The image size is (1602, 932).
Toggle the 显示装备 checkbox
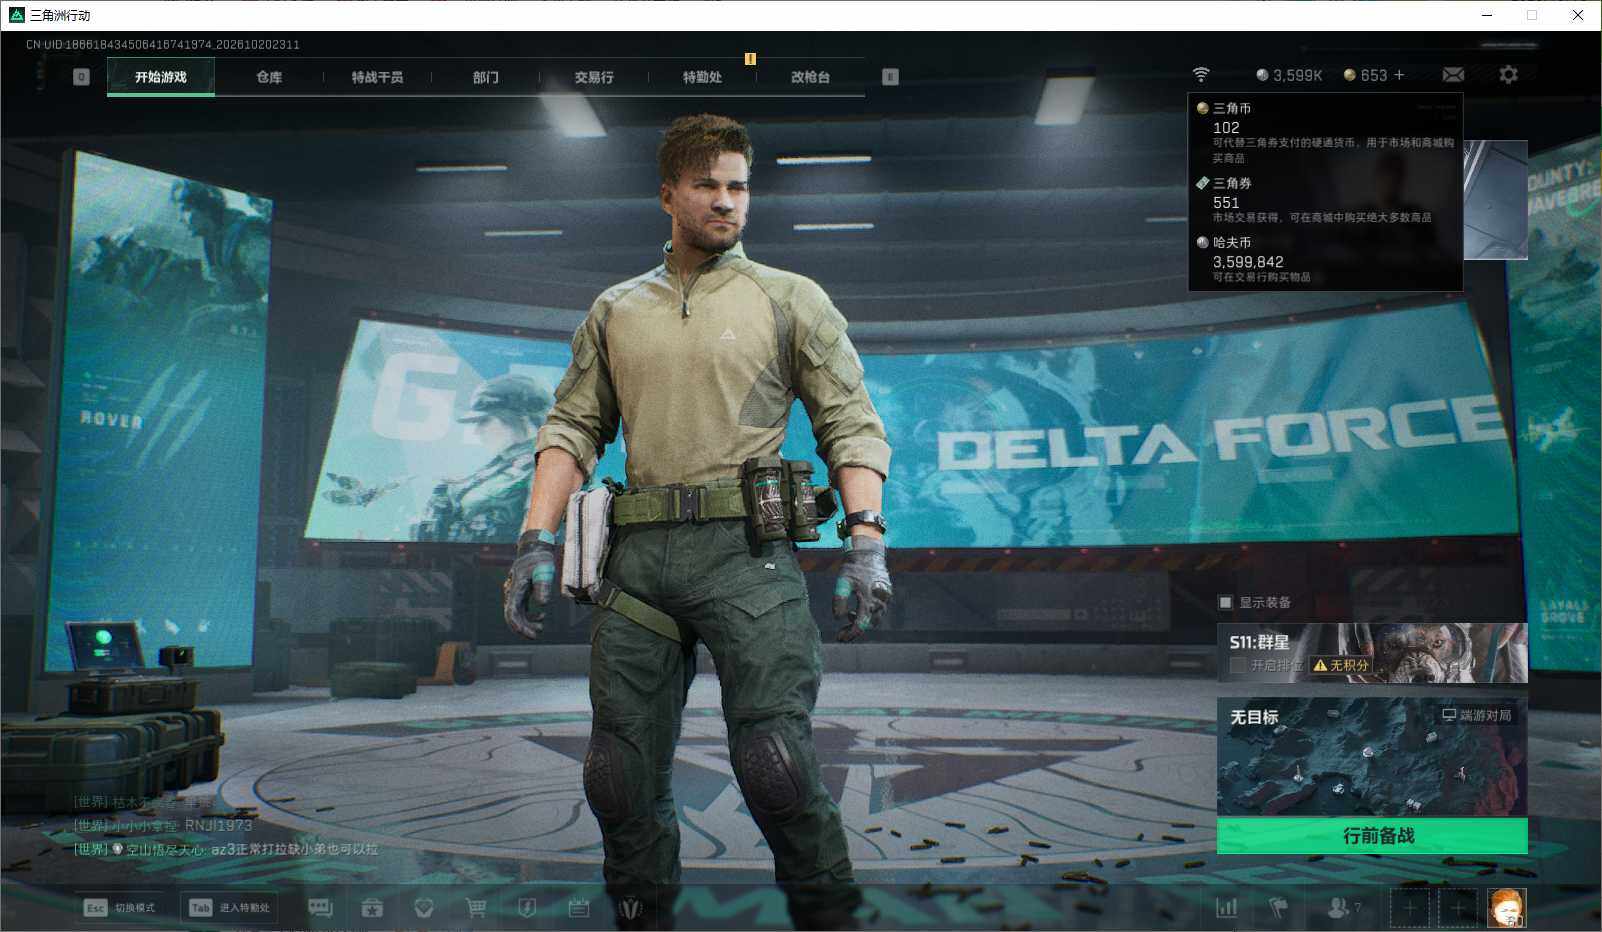1225,602
